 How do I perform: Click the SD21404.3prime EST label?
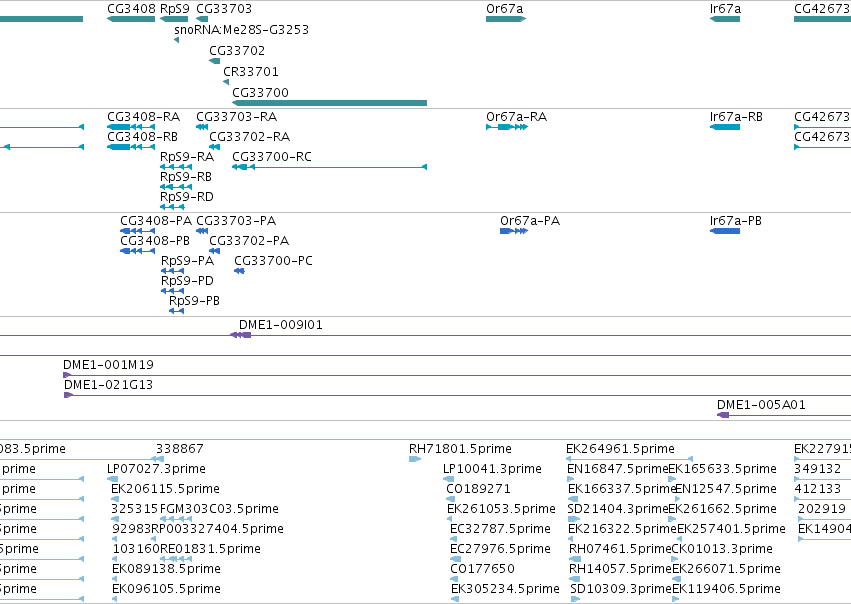point(618,509)
